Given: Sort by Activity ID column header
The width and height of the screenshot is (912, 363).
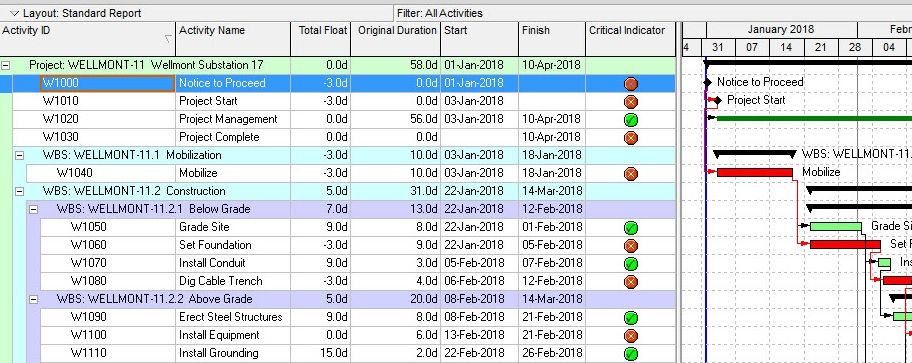Looking at the screenshot, I should (x=88, y=39).
